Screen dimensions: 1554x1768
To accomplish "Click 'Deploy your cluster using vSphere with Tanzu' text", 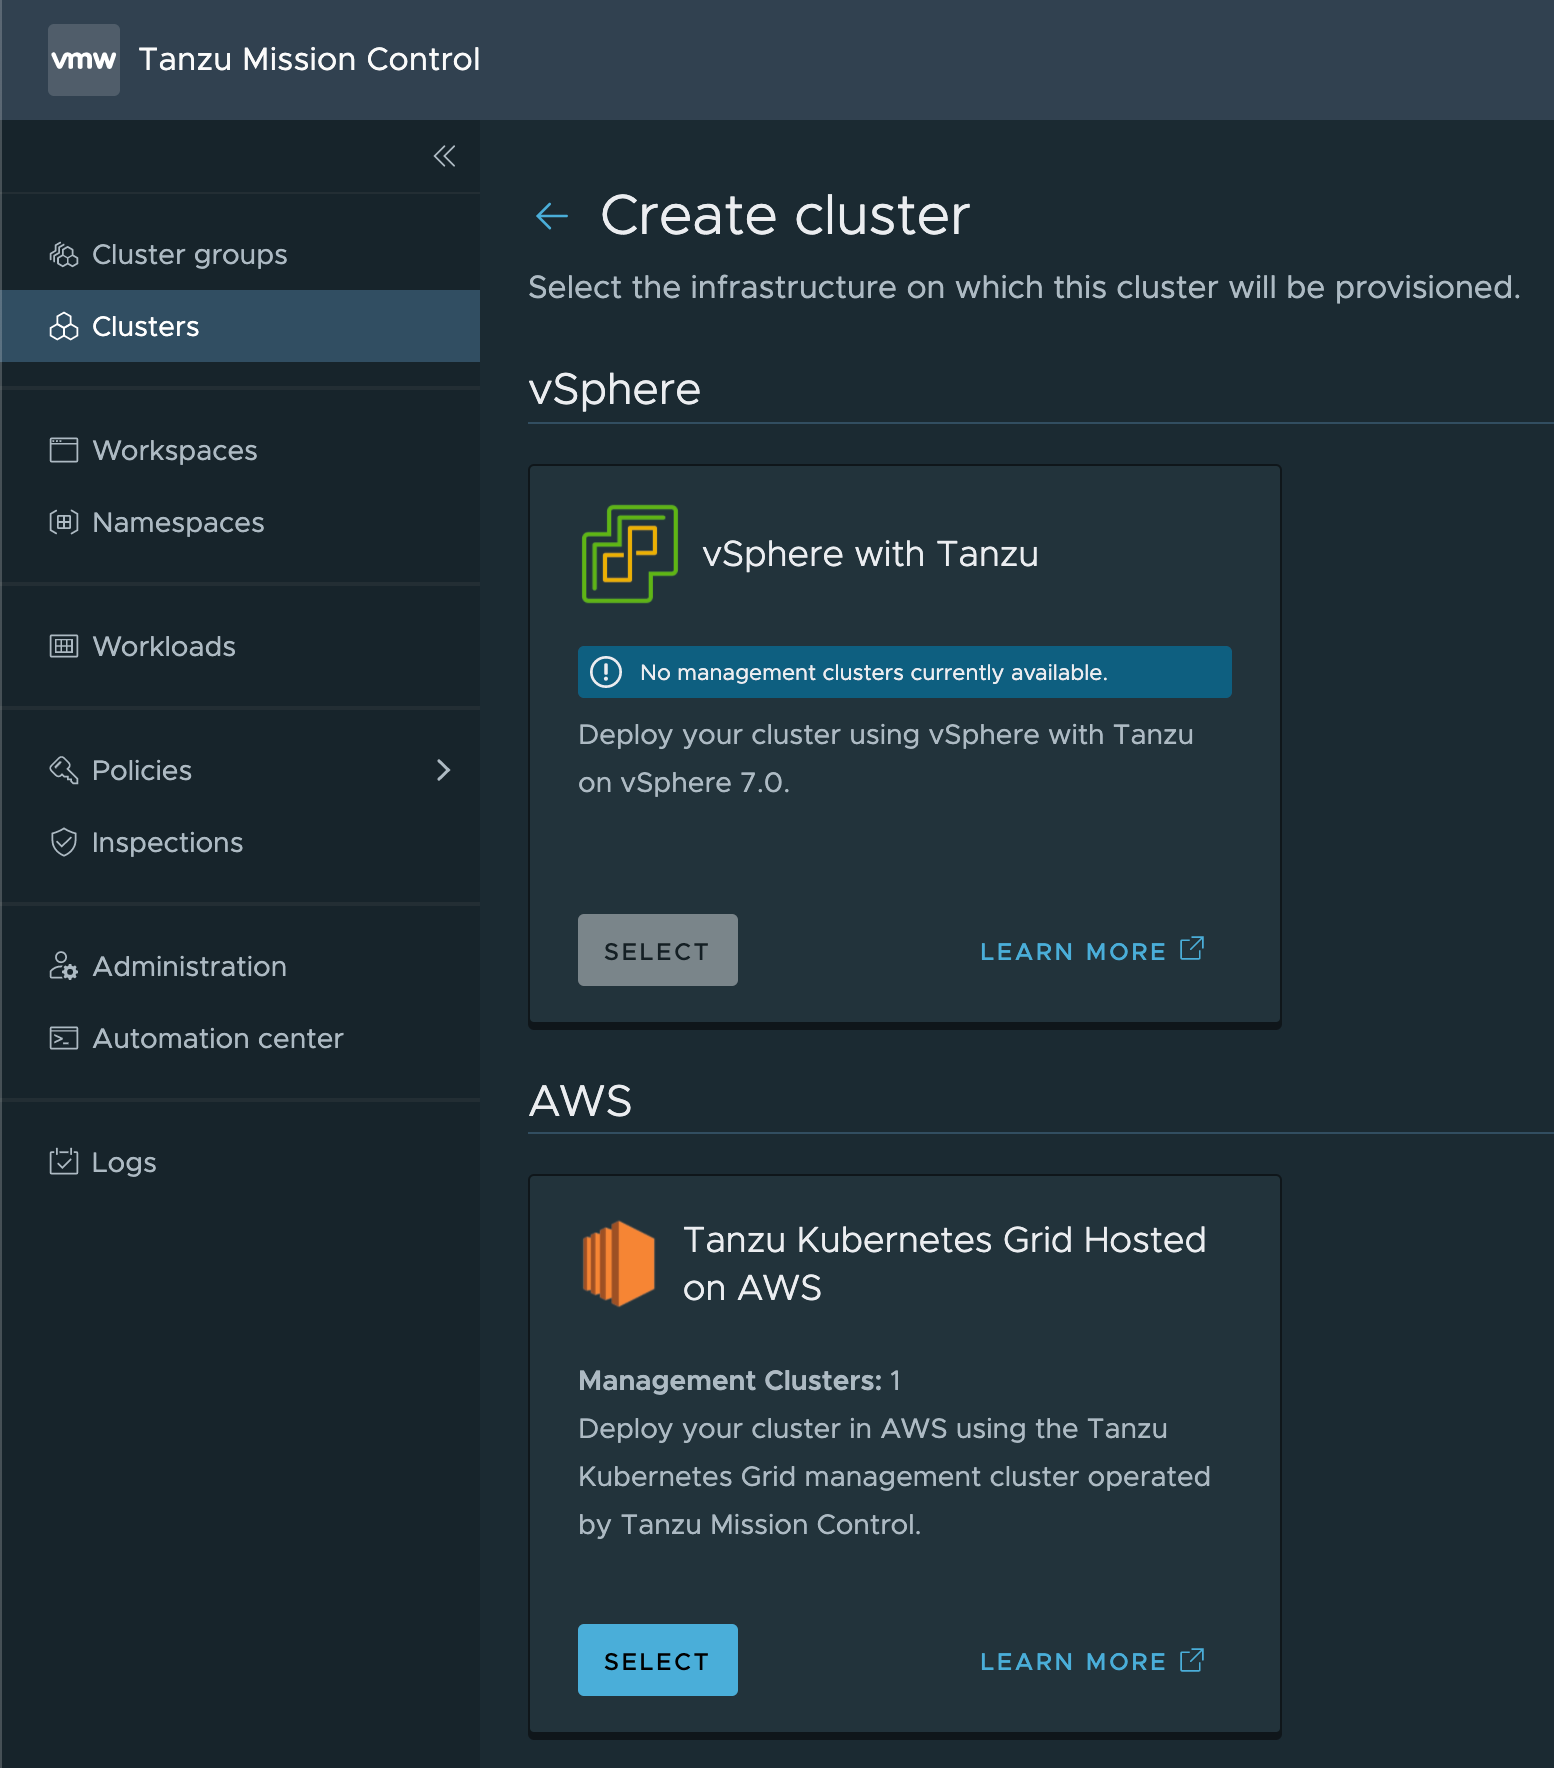I will [886, 759].
